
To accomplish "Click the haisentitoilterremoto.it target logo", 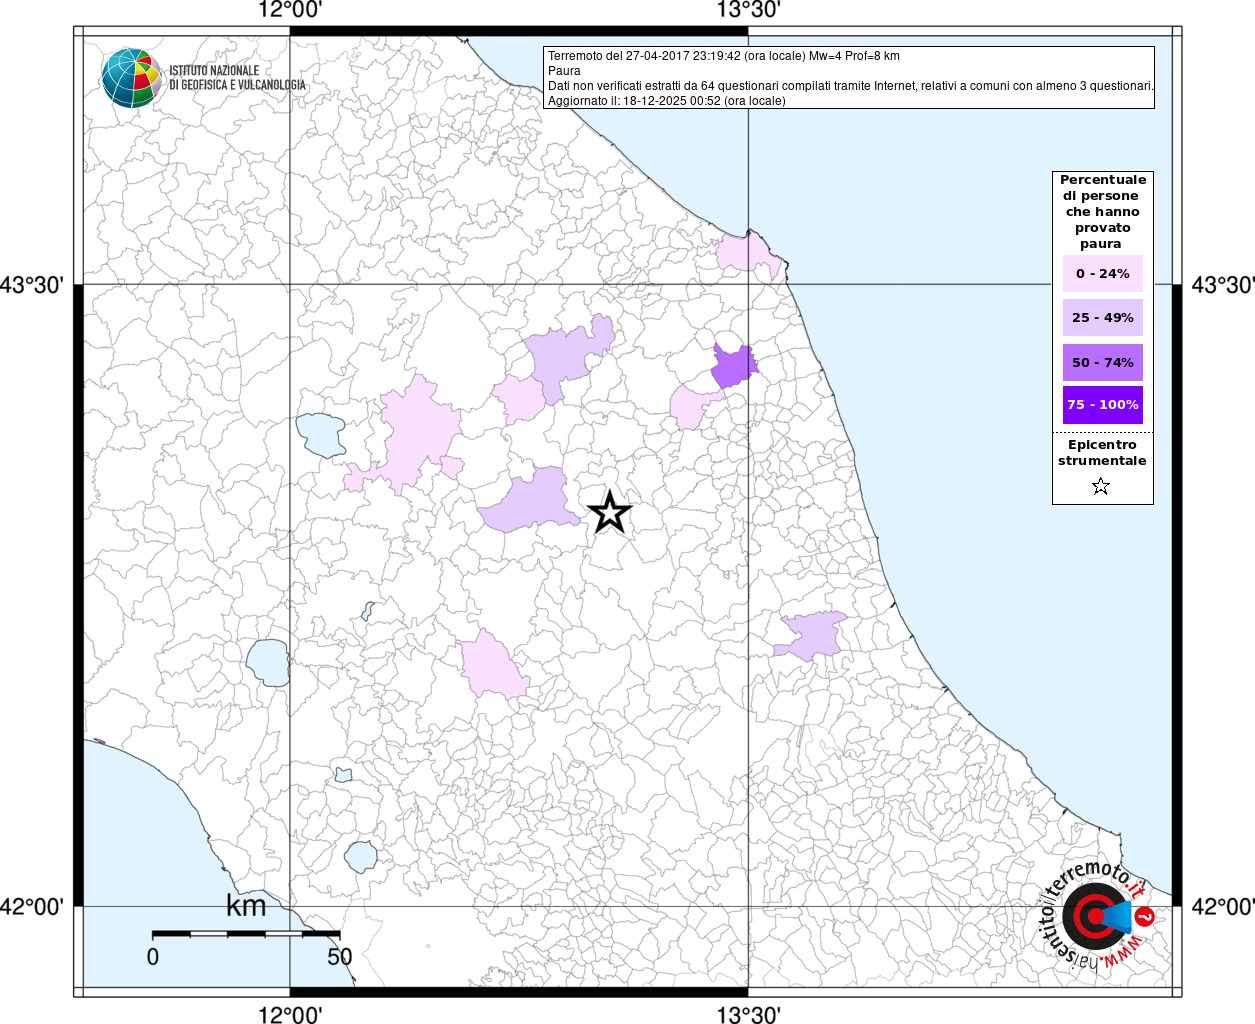I will 1093,916.
